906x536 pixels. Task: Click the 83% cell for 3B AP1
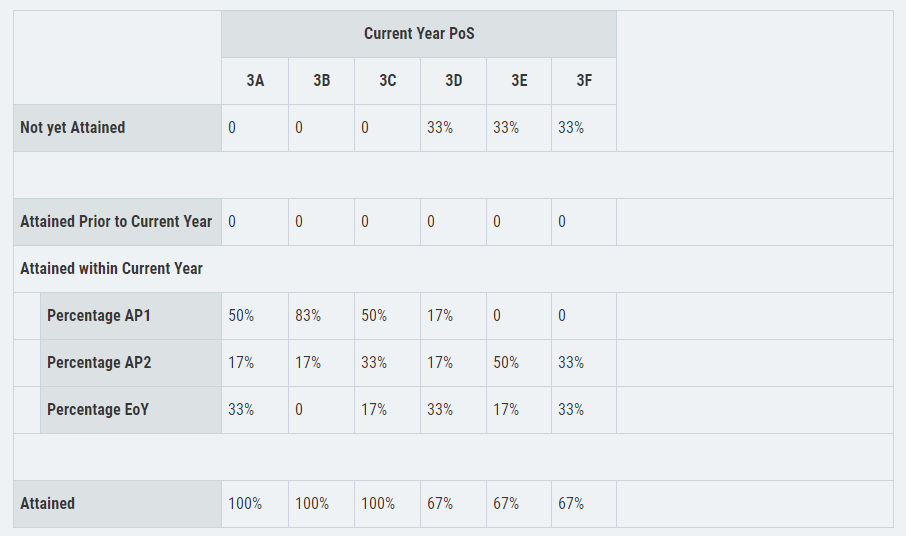tap(321, 316)
